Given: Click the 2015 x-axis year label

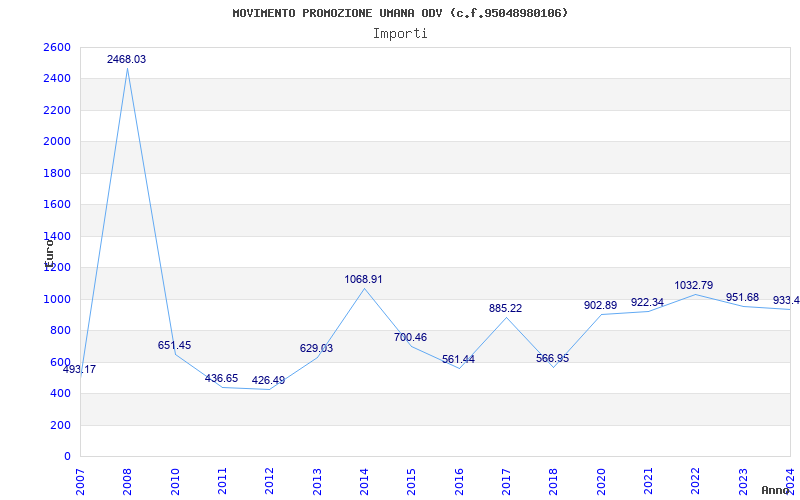Looking at the screenshot, I should [x=412, y=481].
